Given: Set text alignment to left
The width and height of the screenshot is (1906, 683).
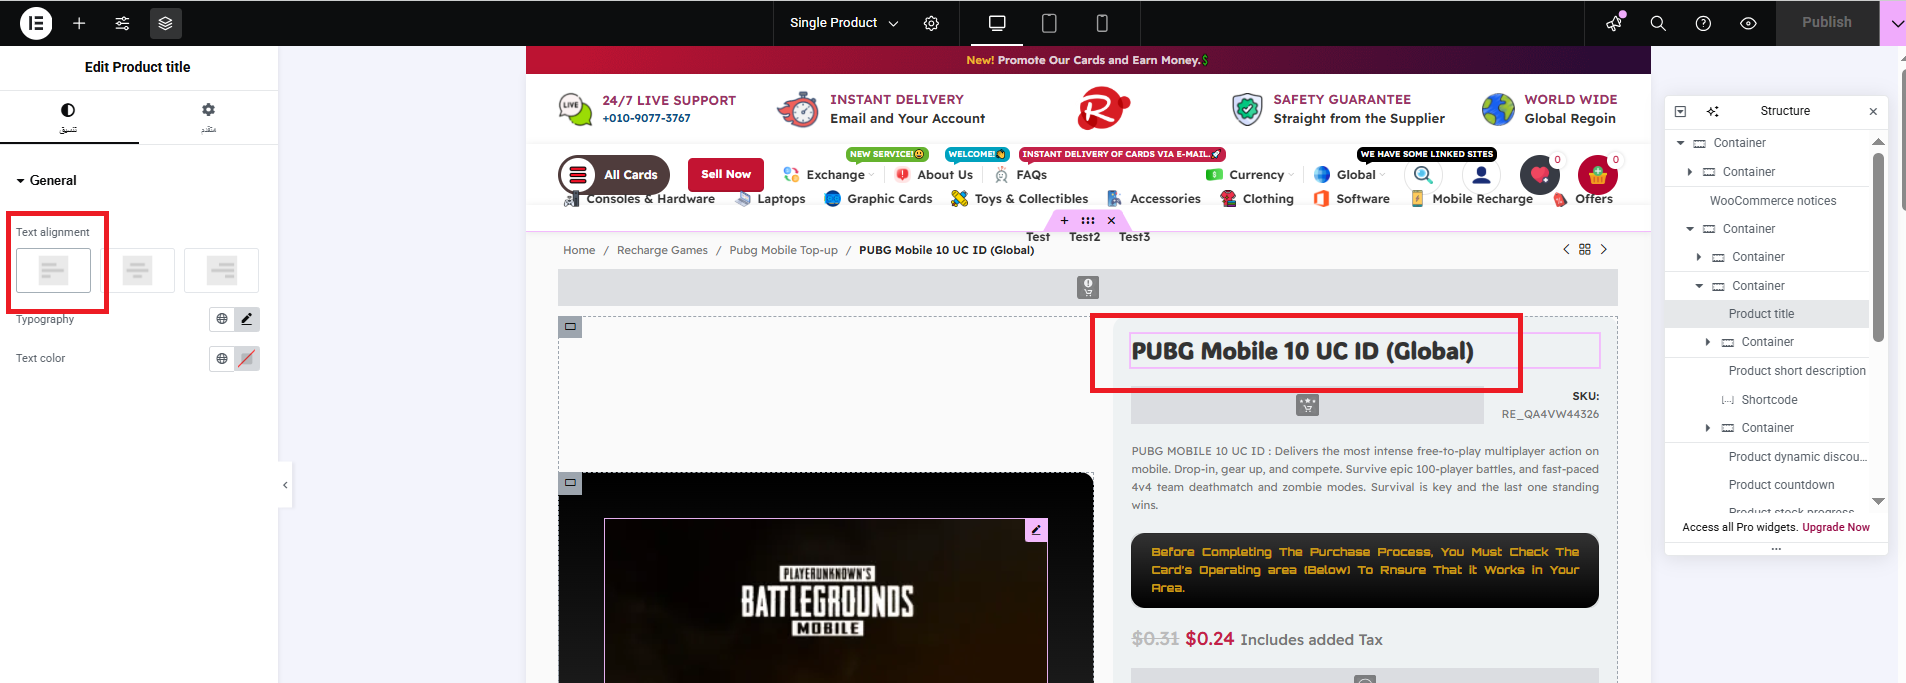Looking at the screenshot, I should pyautogui.click(x=53, y=270).
